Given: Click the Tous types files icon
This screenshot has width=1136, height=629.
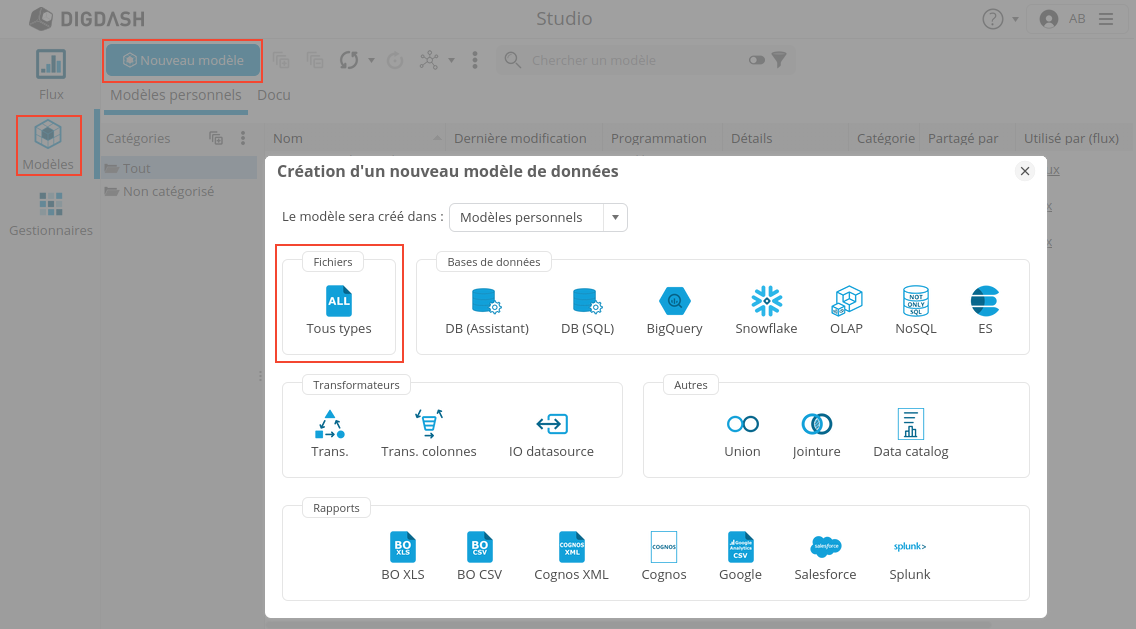Looking at the screenshot, I should click(x=339, y=302).
